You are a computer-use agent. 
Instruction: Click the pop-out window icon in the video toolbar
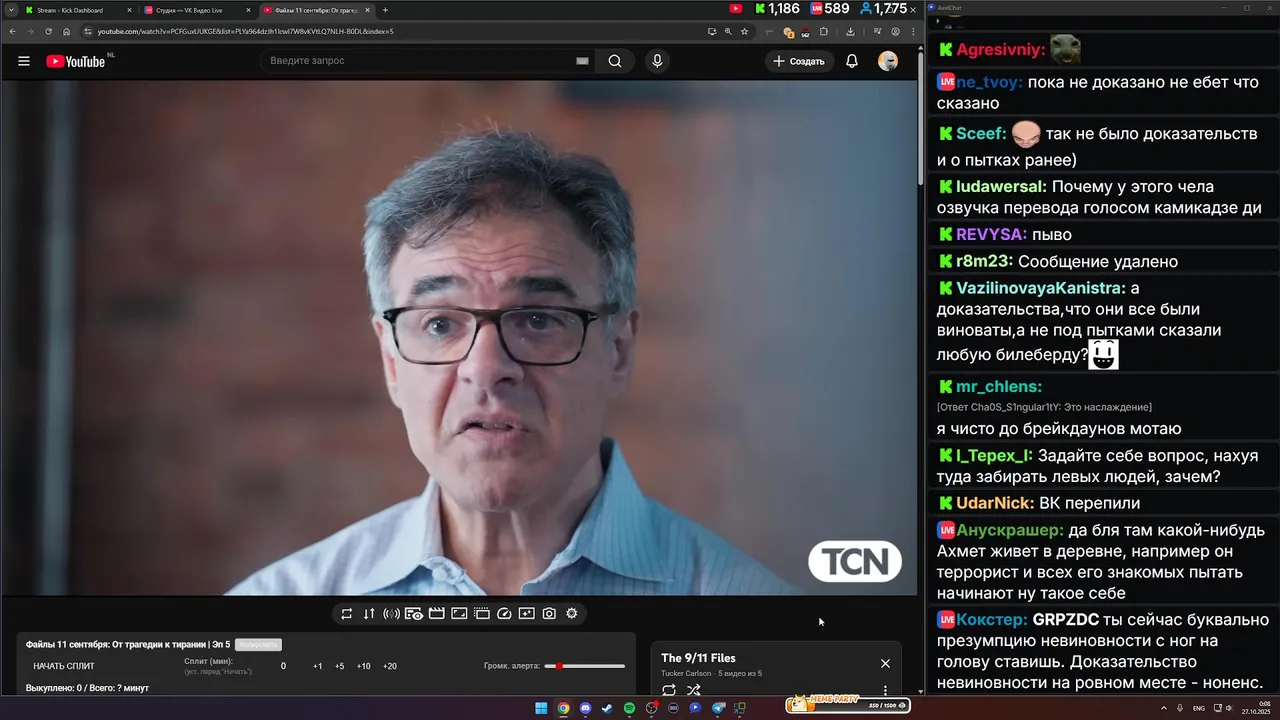pyautogui.click(x=527, y=614)
